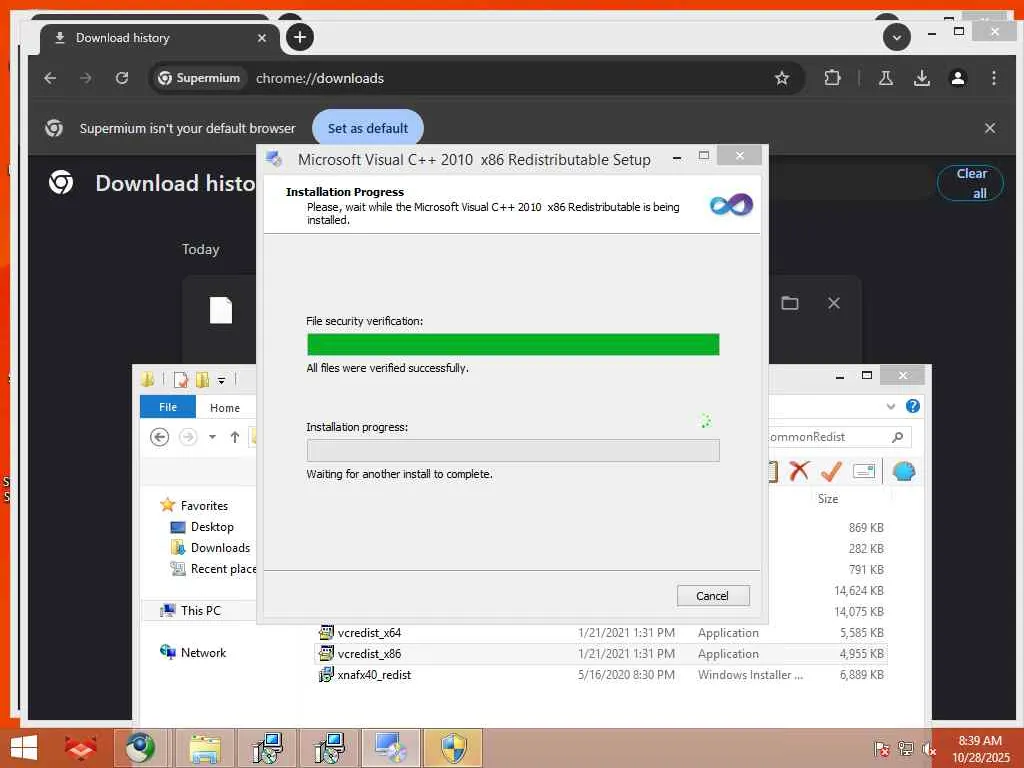Open the Supermium three-dot menu
1024x768 pixels.
994,78
